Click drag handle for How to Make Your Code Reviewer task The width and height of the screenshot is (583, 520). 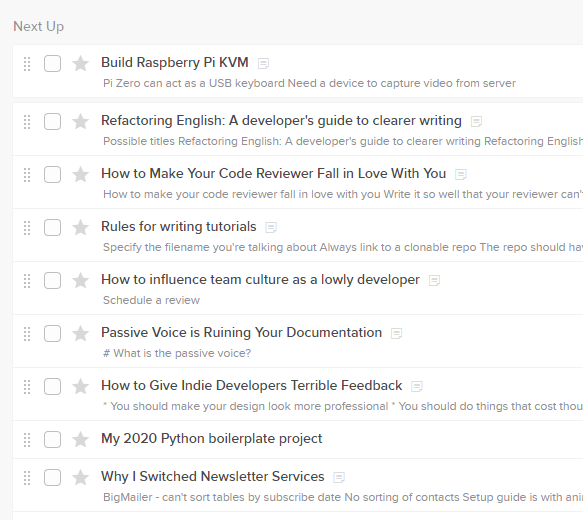tap(27, 175)
